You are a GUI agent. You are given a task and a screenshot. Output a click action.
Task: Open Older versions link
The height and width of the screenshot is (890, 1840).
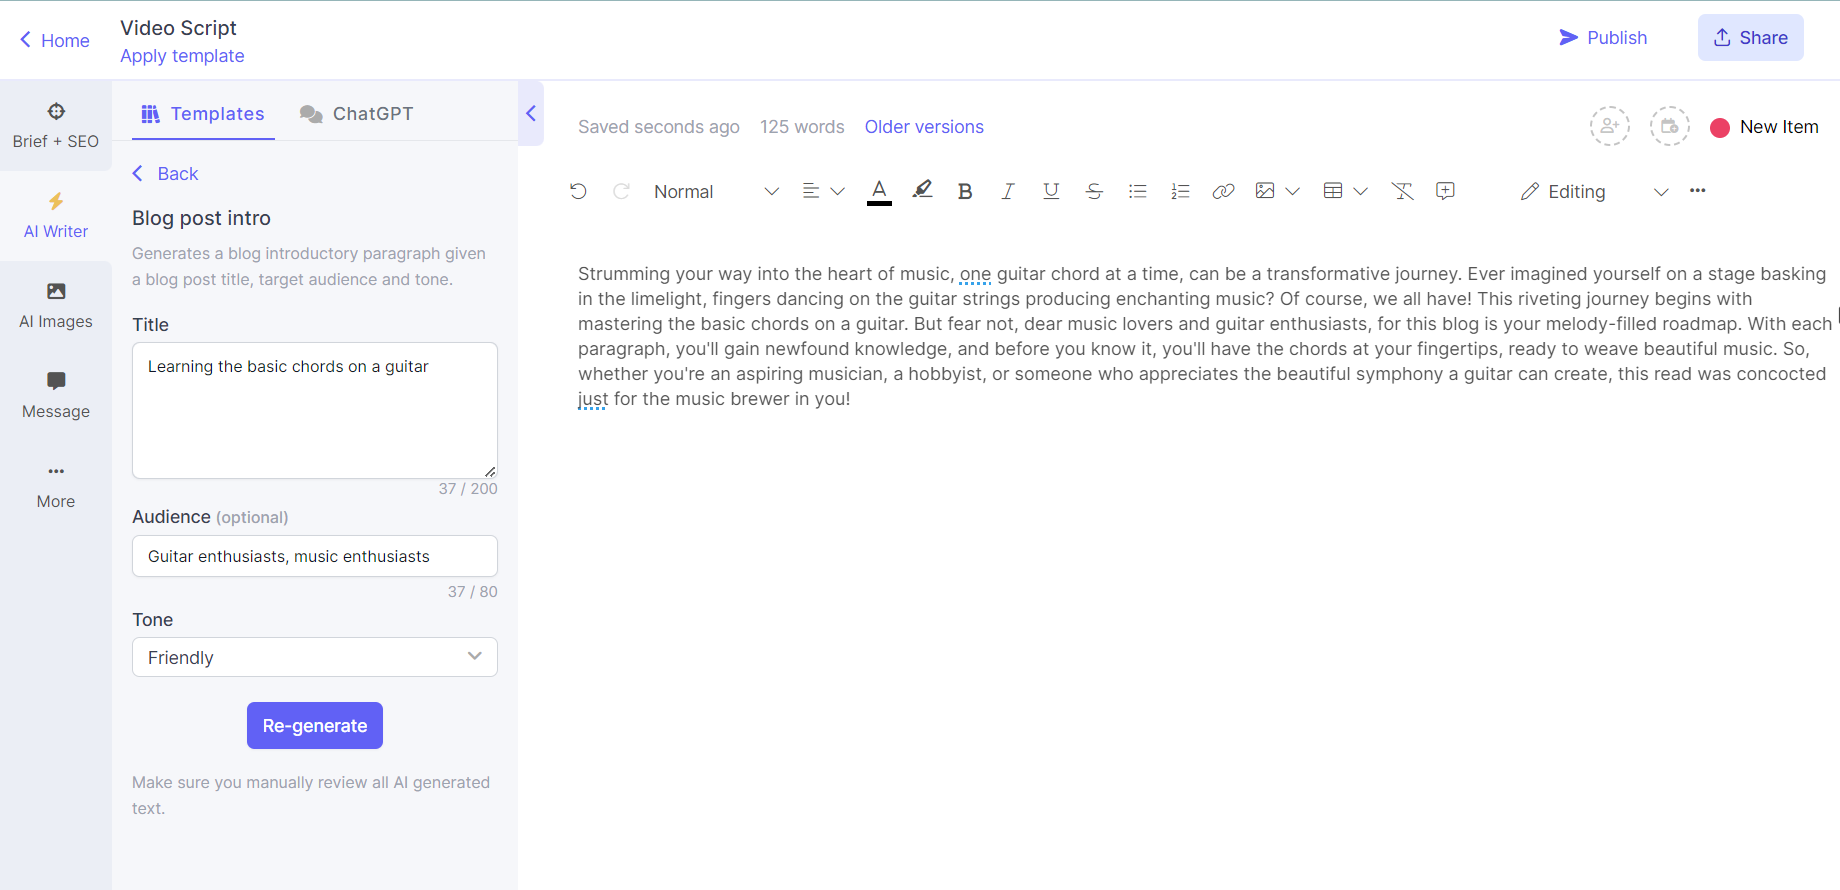click(924, 127)
